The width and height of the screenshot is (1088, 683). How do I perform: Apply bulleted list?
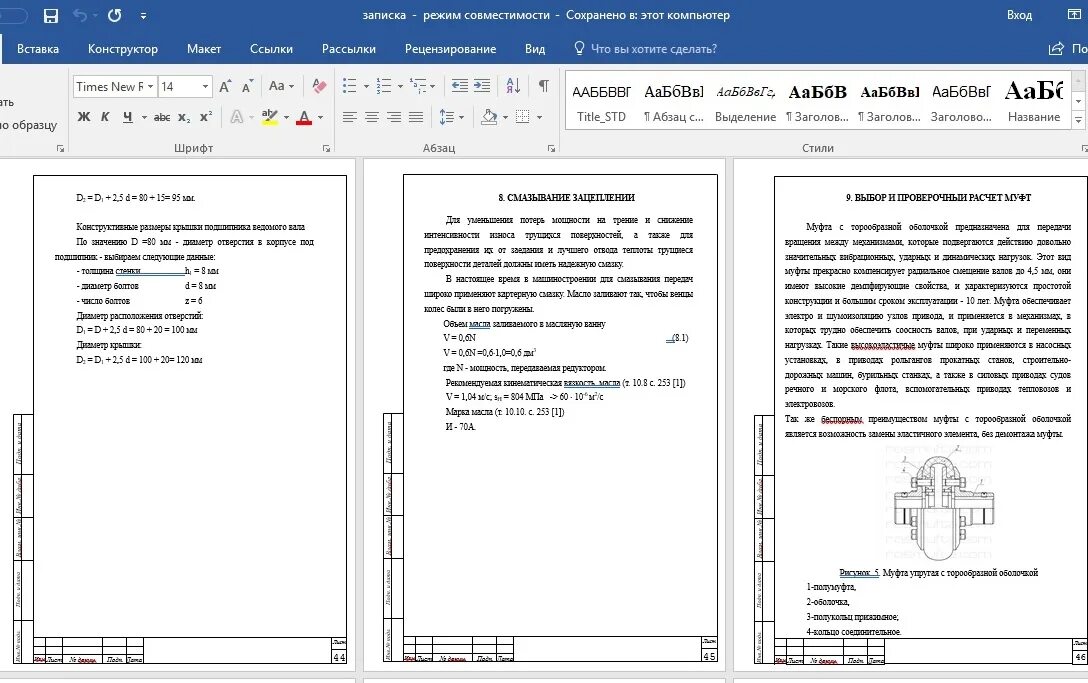pyautogui.click(x=350, y=86)
